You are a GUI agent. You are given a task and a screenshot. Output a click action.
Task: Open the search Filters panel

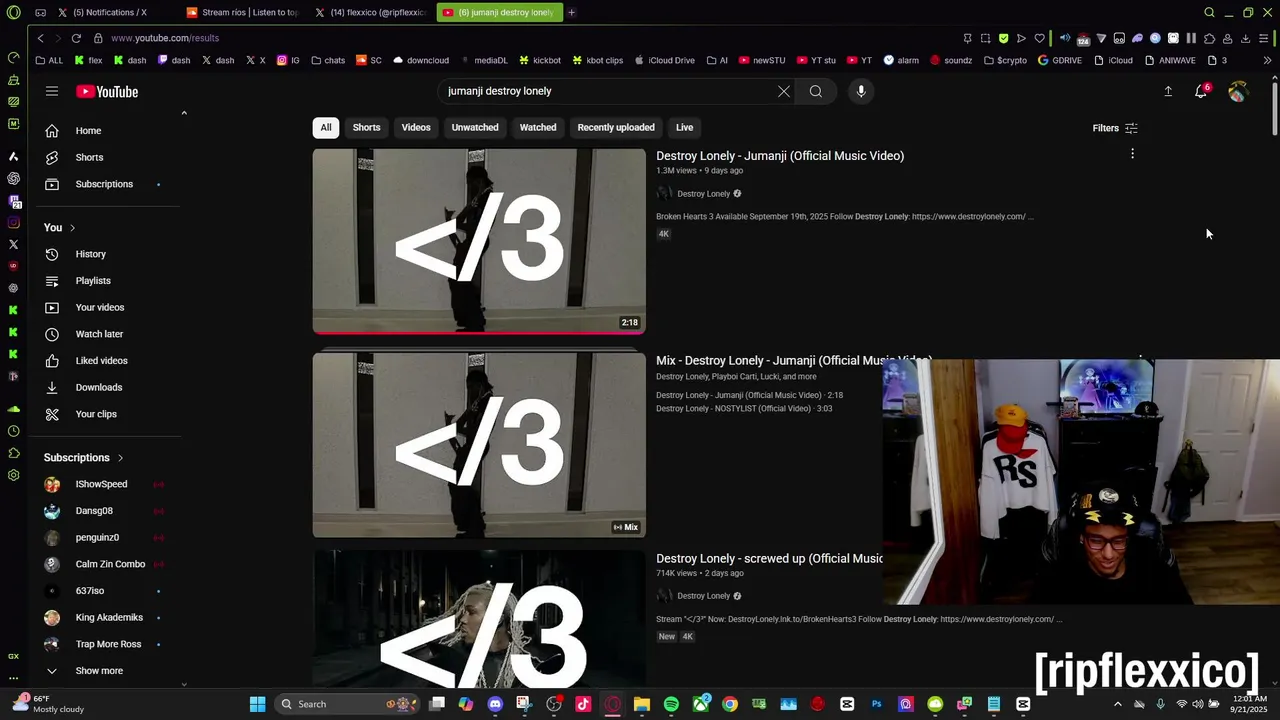1115,128
